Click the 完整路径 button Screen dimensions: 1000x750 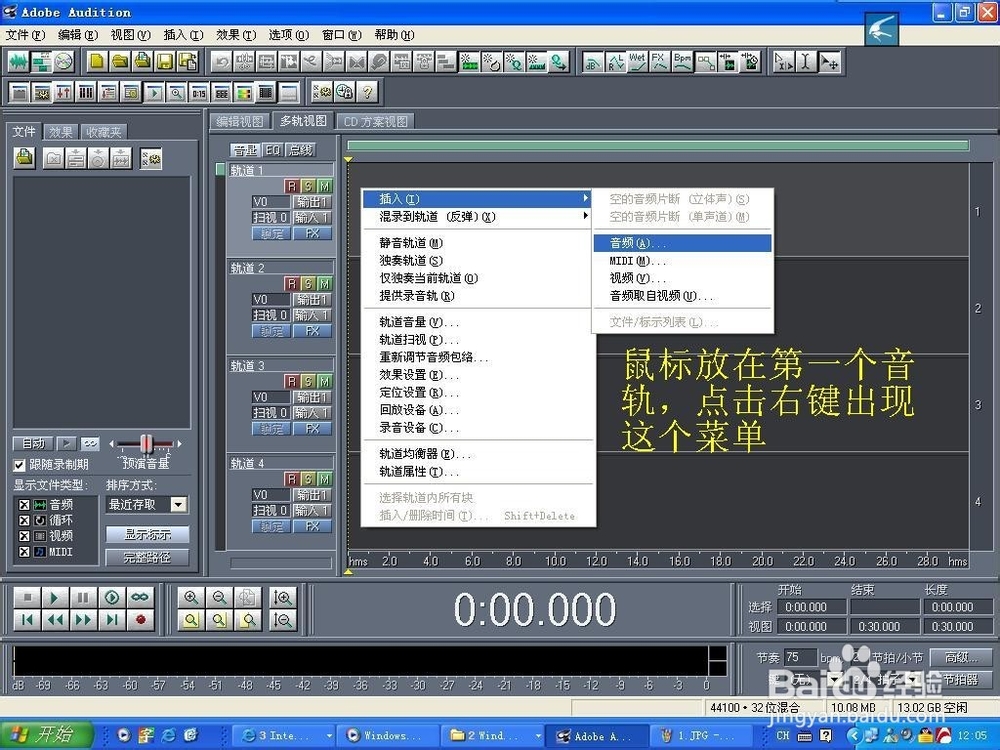point(147,557)
